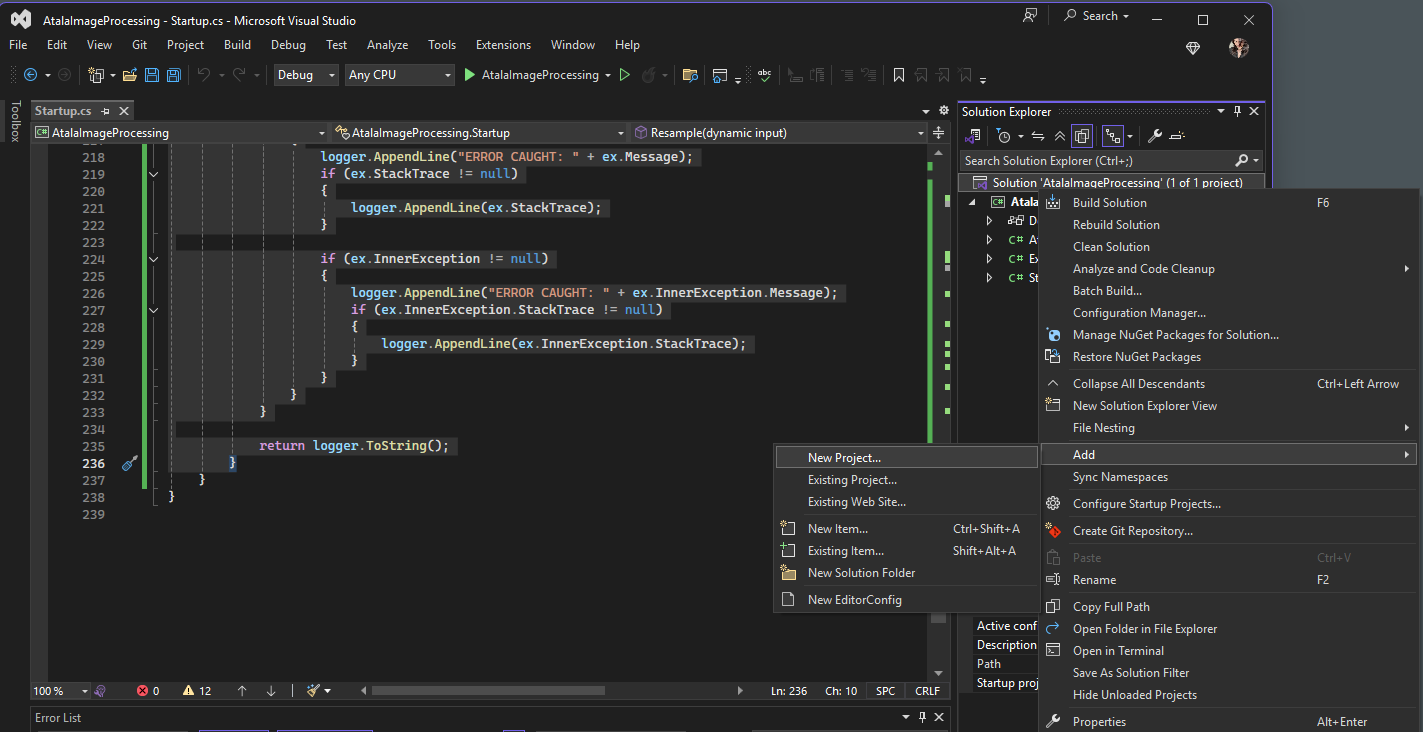Start debugging AtalaImageProcessing with green play button
Screen dimensions: 1423x732
pos(470,75)
